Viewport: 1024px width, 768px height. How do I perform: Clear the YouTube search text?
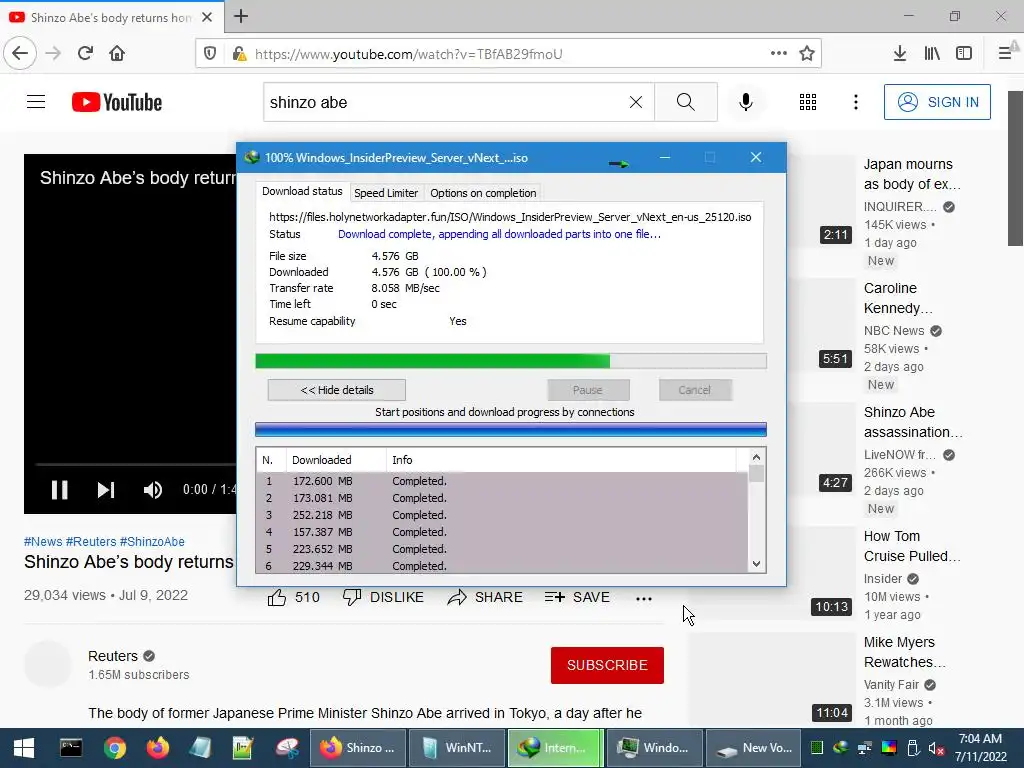click(x=635, y=102)
